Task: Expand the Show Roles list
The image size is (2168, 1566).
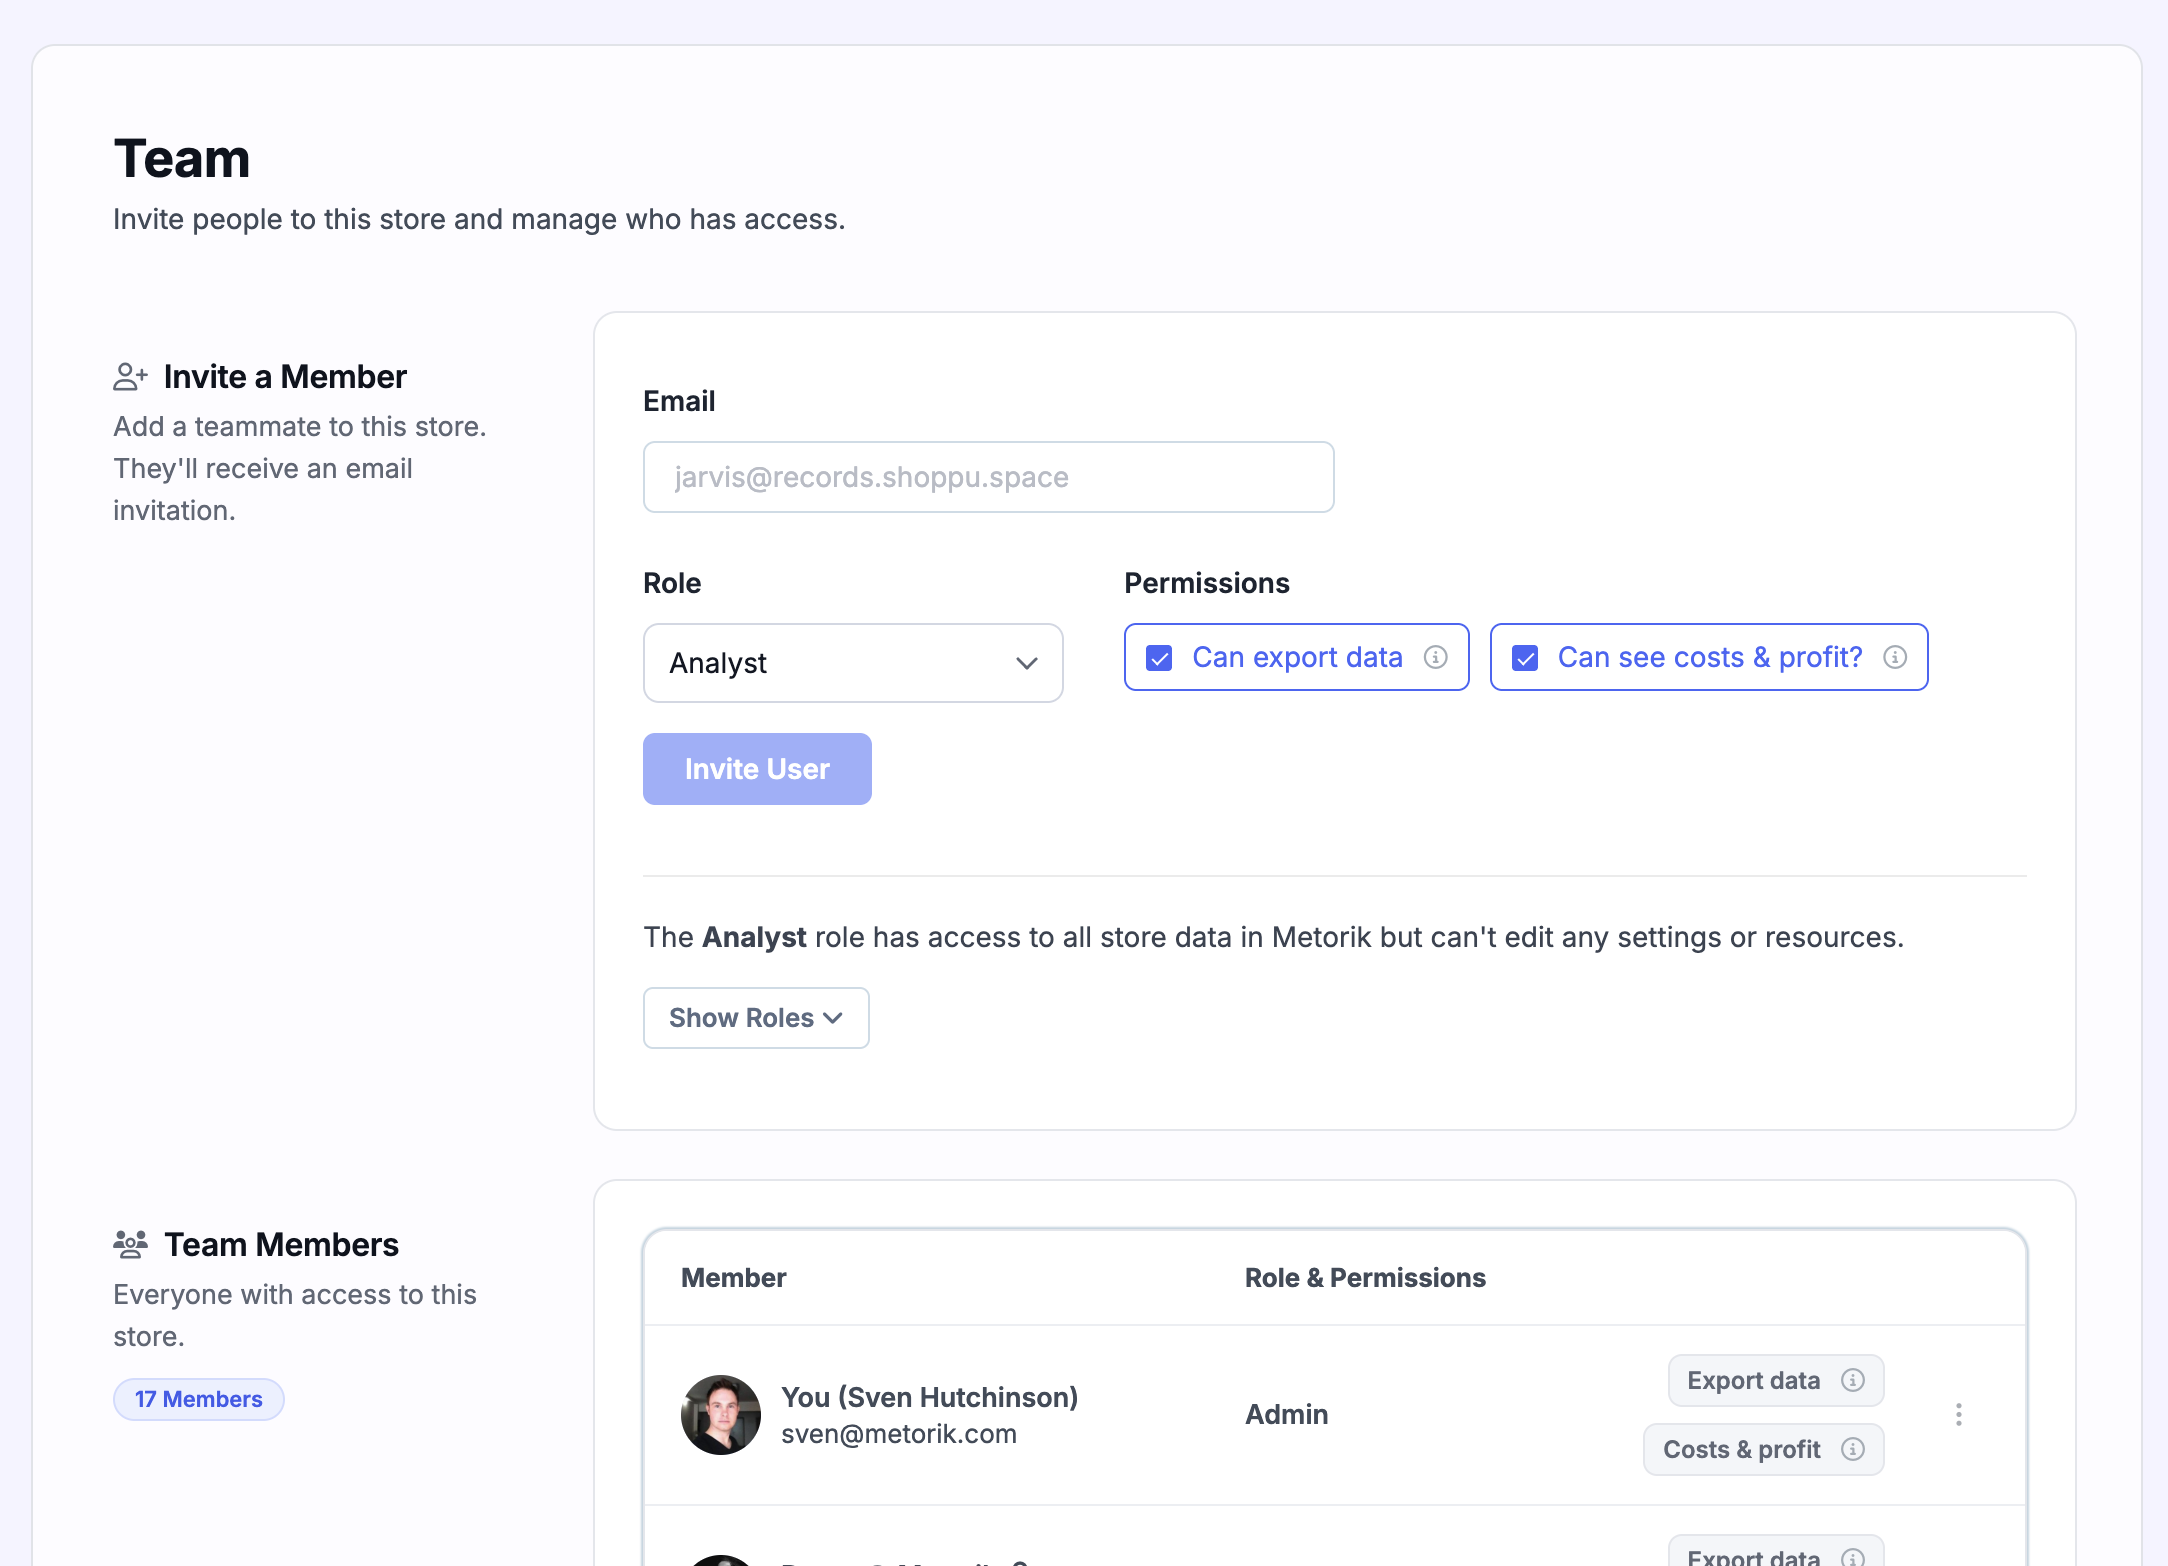Action: [x=756, y=1018]
